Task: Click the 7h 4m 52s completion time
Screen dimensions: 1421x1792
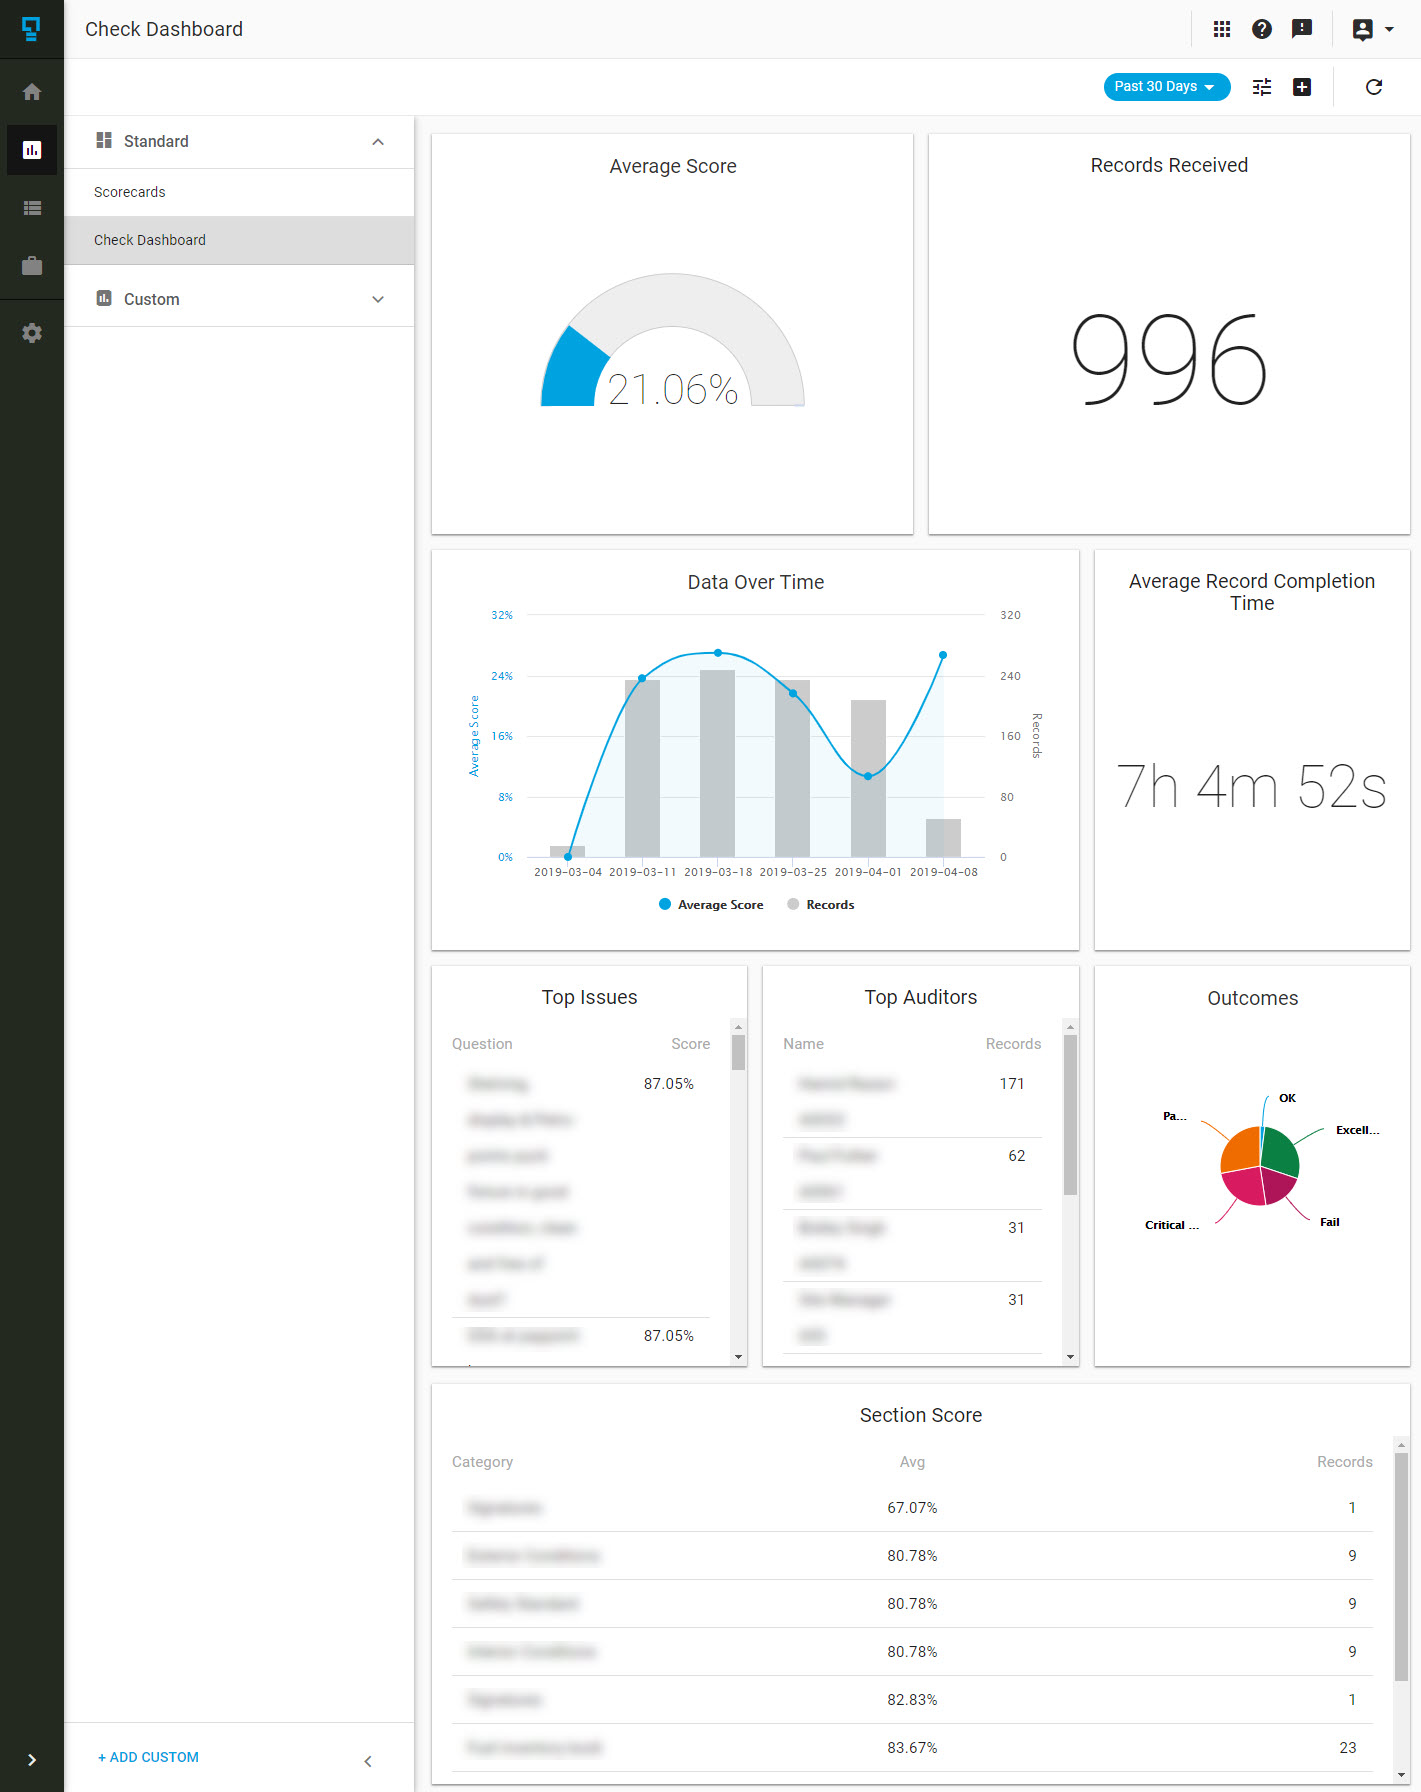Action: point(1252,786)
